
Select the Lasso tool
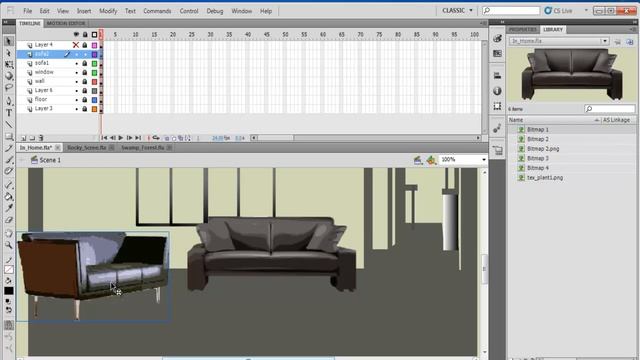click(9, 87)
